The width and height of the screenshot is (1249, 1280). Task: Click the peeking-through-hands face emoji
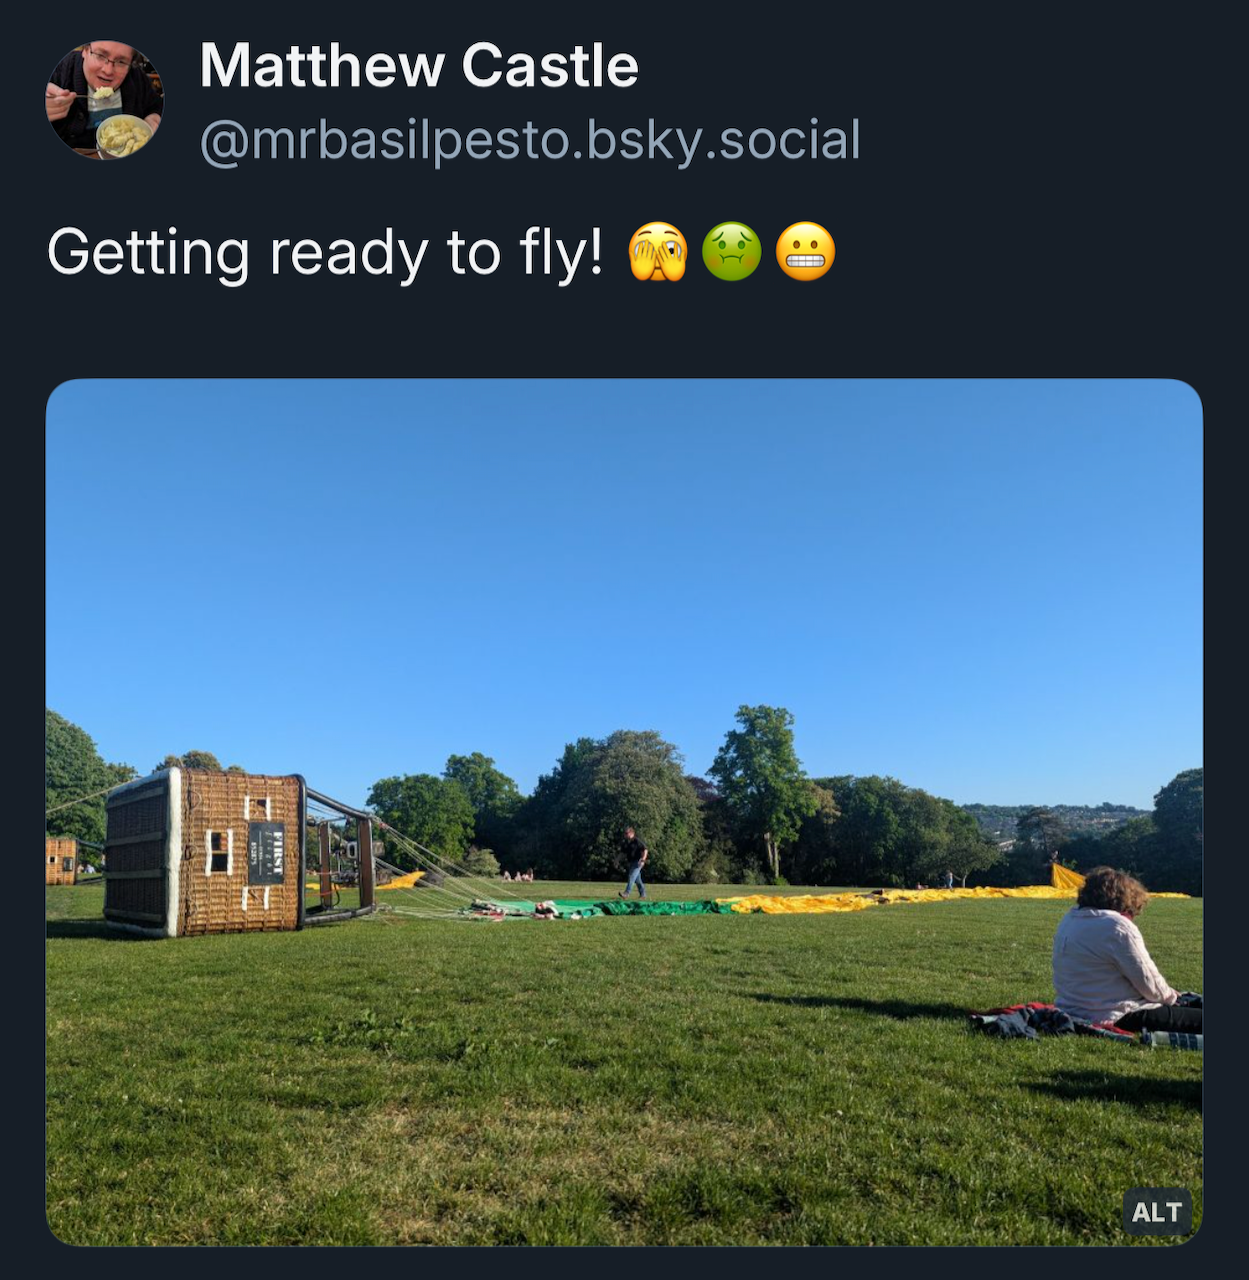658,251
